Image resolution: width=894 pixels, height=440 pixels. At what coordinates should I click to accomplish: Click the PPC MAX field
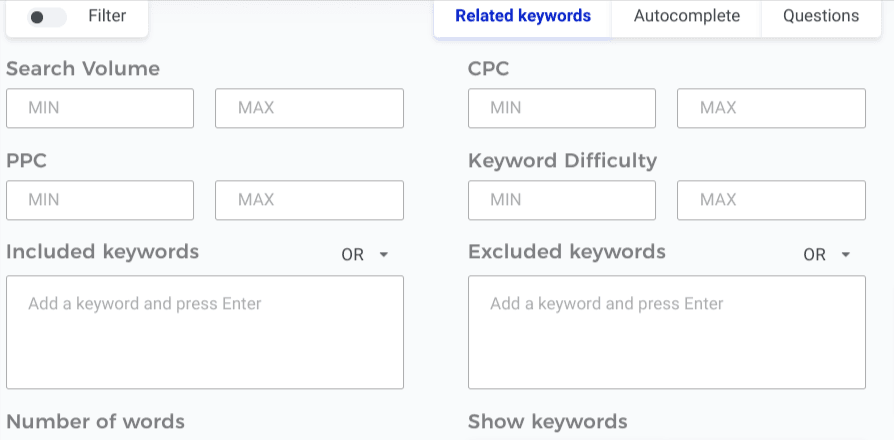tap(309, 200)
